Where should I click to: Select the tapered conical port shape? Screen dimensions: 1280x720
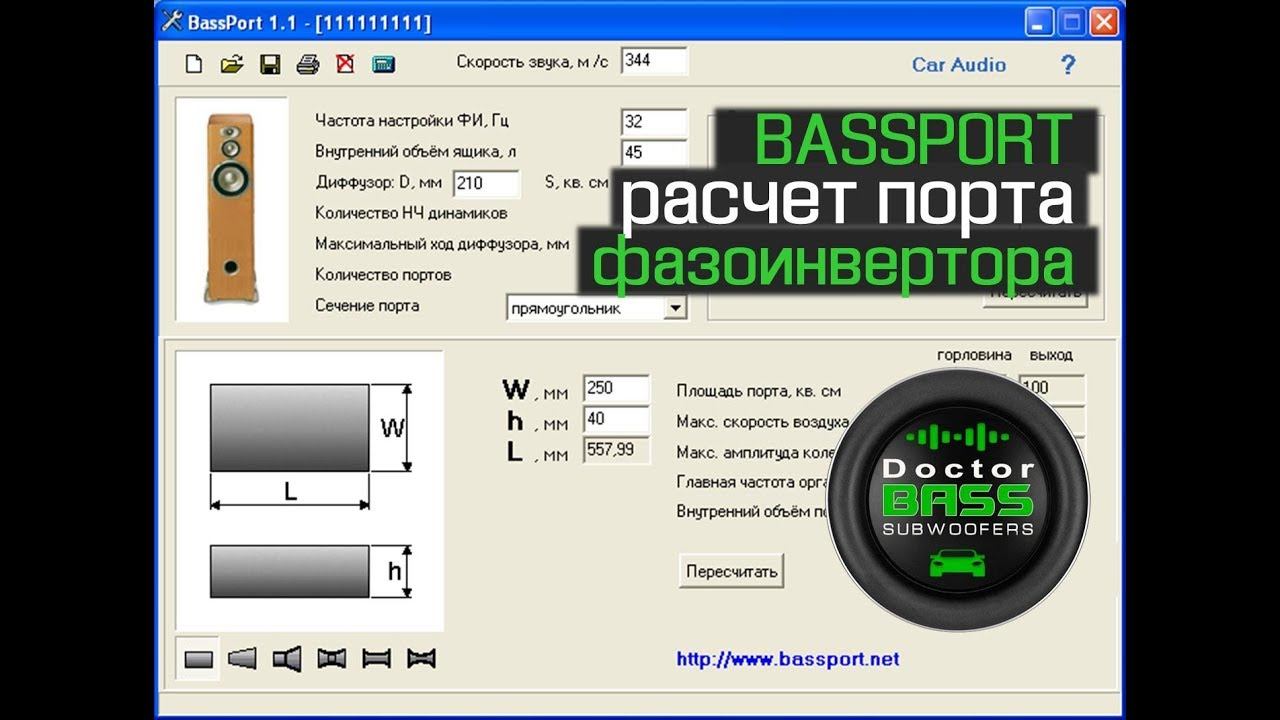(242, 658)
